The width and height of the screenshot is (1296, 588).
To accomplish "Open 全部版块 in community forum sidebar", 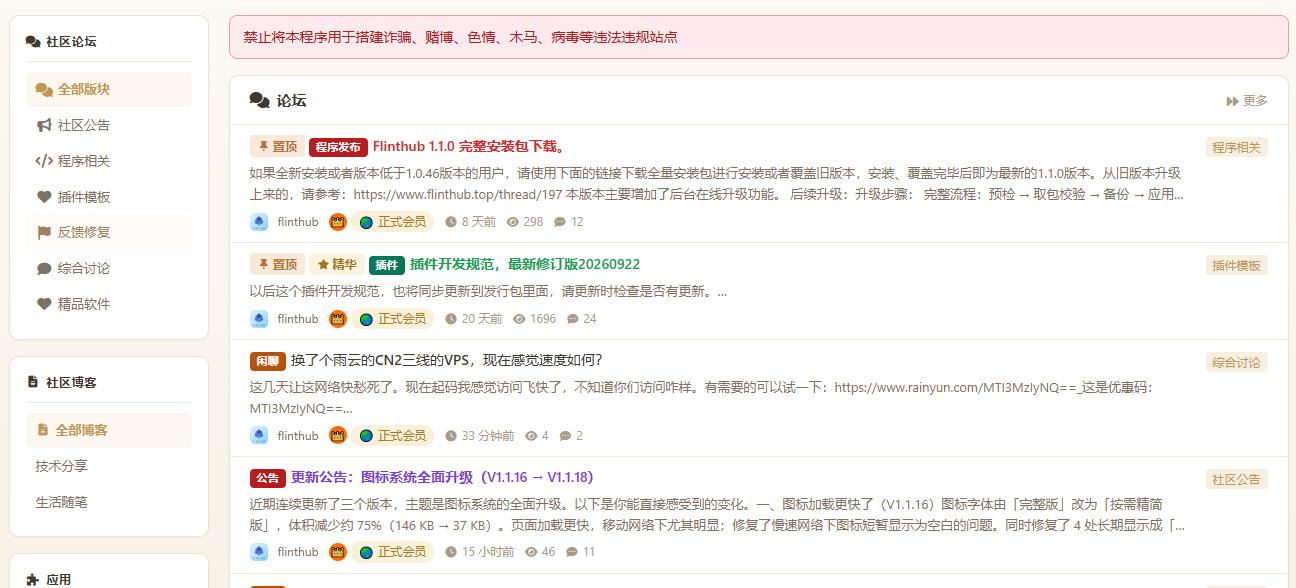I will [109, 89].
